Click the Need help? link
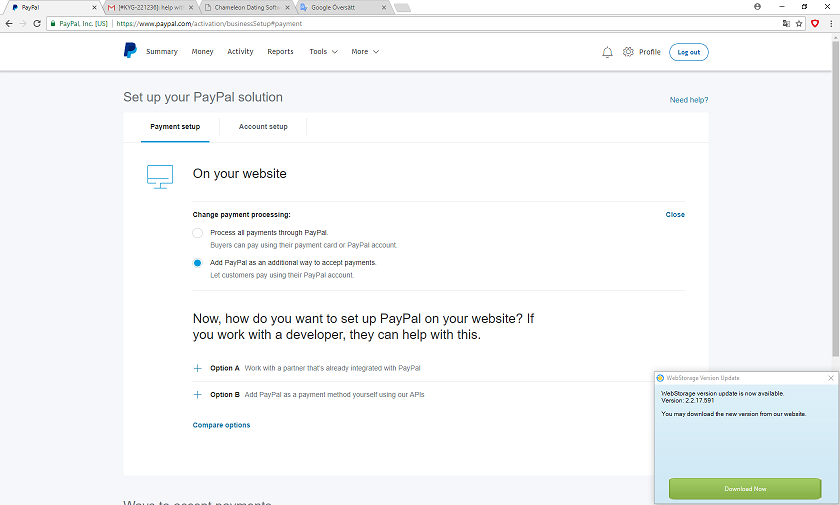Screen dimensions: 840x505 [x=689, y=100]
